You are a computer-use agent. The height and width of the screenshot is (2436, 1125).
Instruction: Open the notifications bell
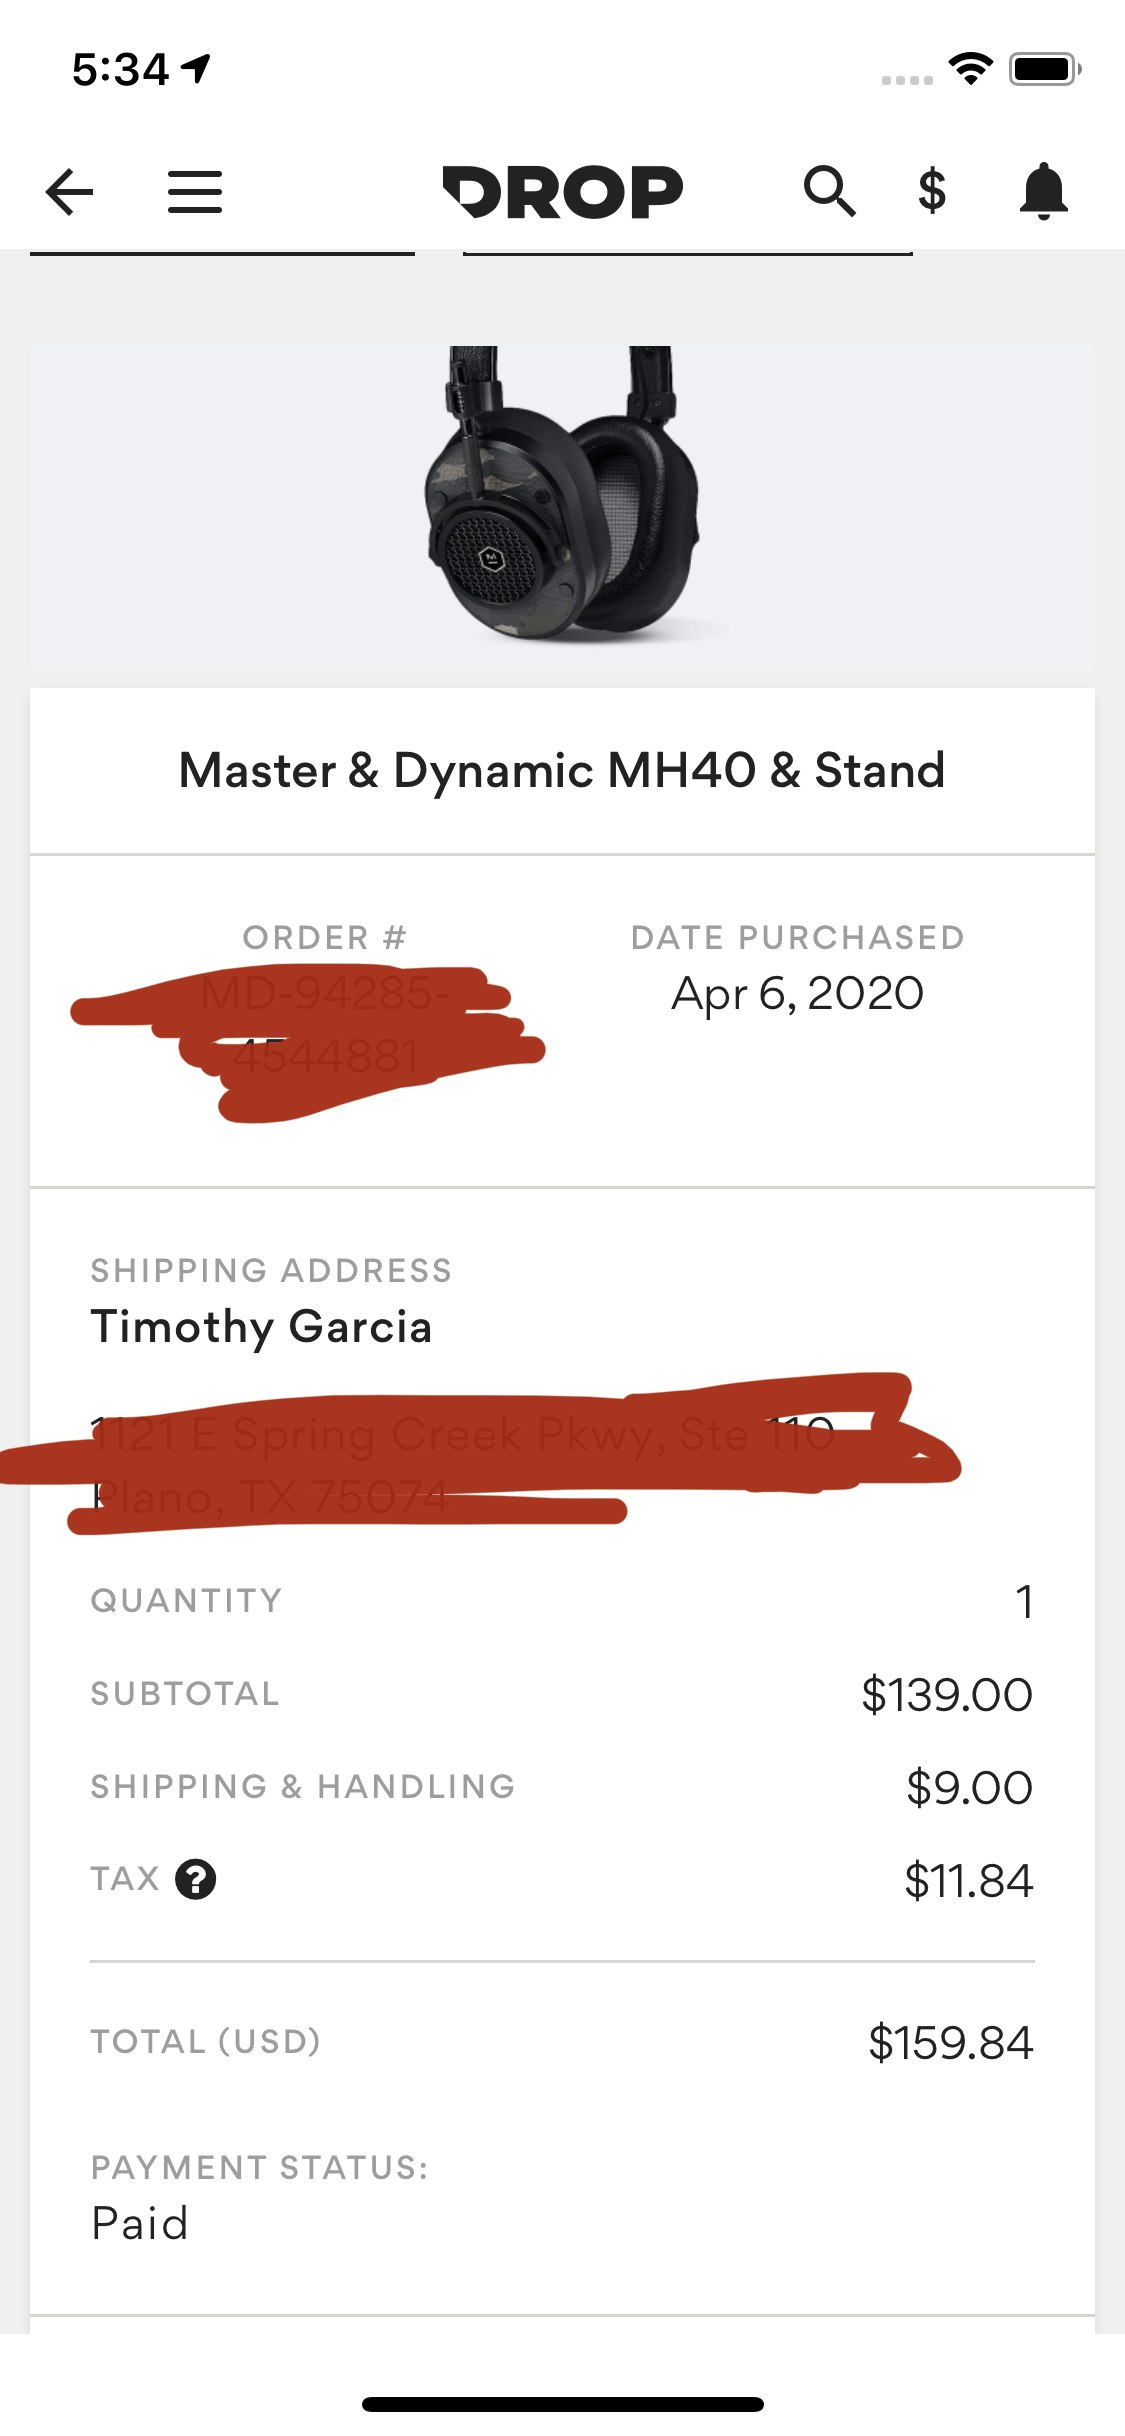1043,191
